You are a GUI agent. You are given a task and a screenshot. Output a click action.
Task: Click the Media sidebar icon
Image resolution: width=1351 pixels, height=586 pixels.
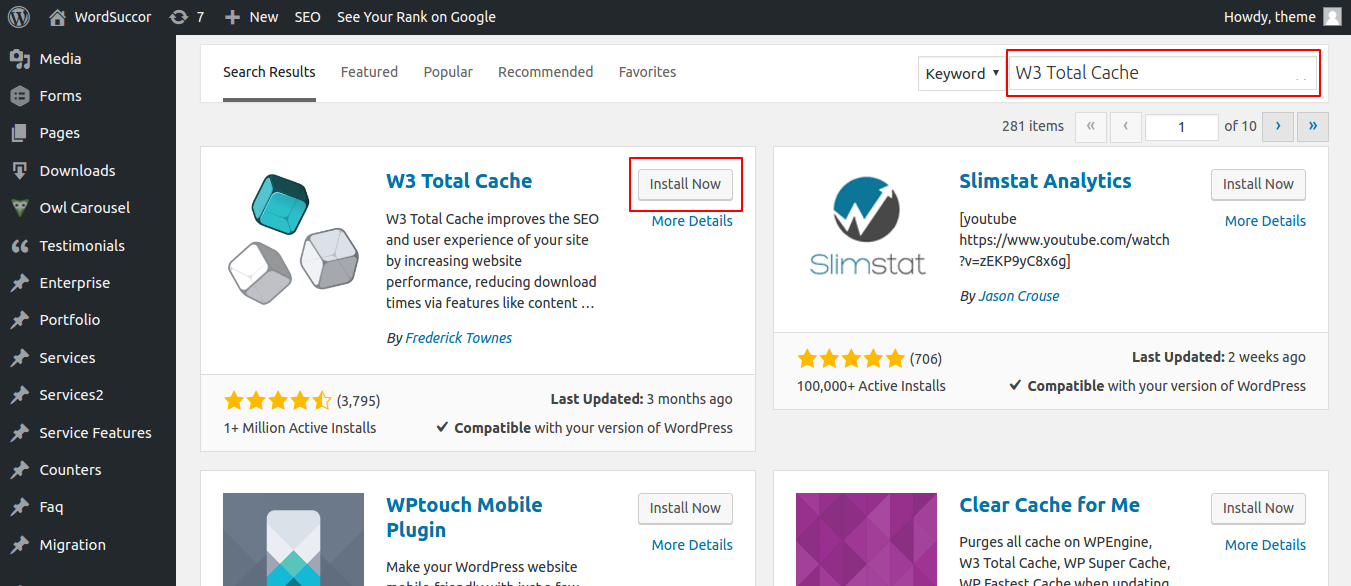click(x=19, y=59)
